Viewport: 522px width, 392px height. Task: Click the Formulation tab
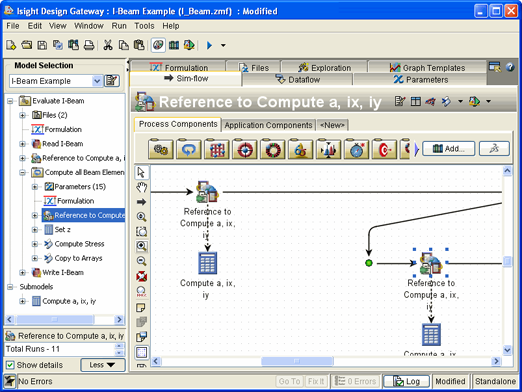179,68
